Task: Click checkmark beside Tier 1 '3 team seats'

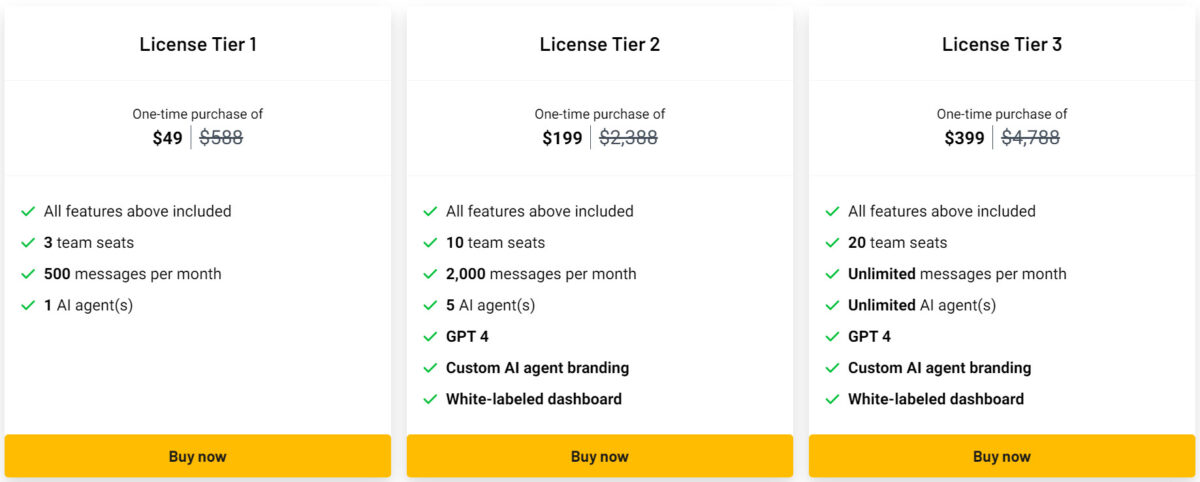Action: pyautogui.click(x=28, y=243)
